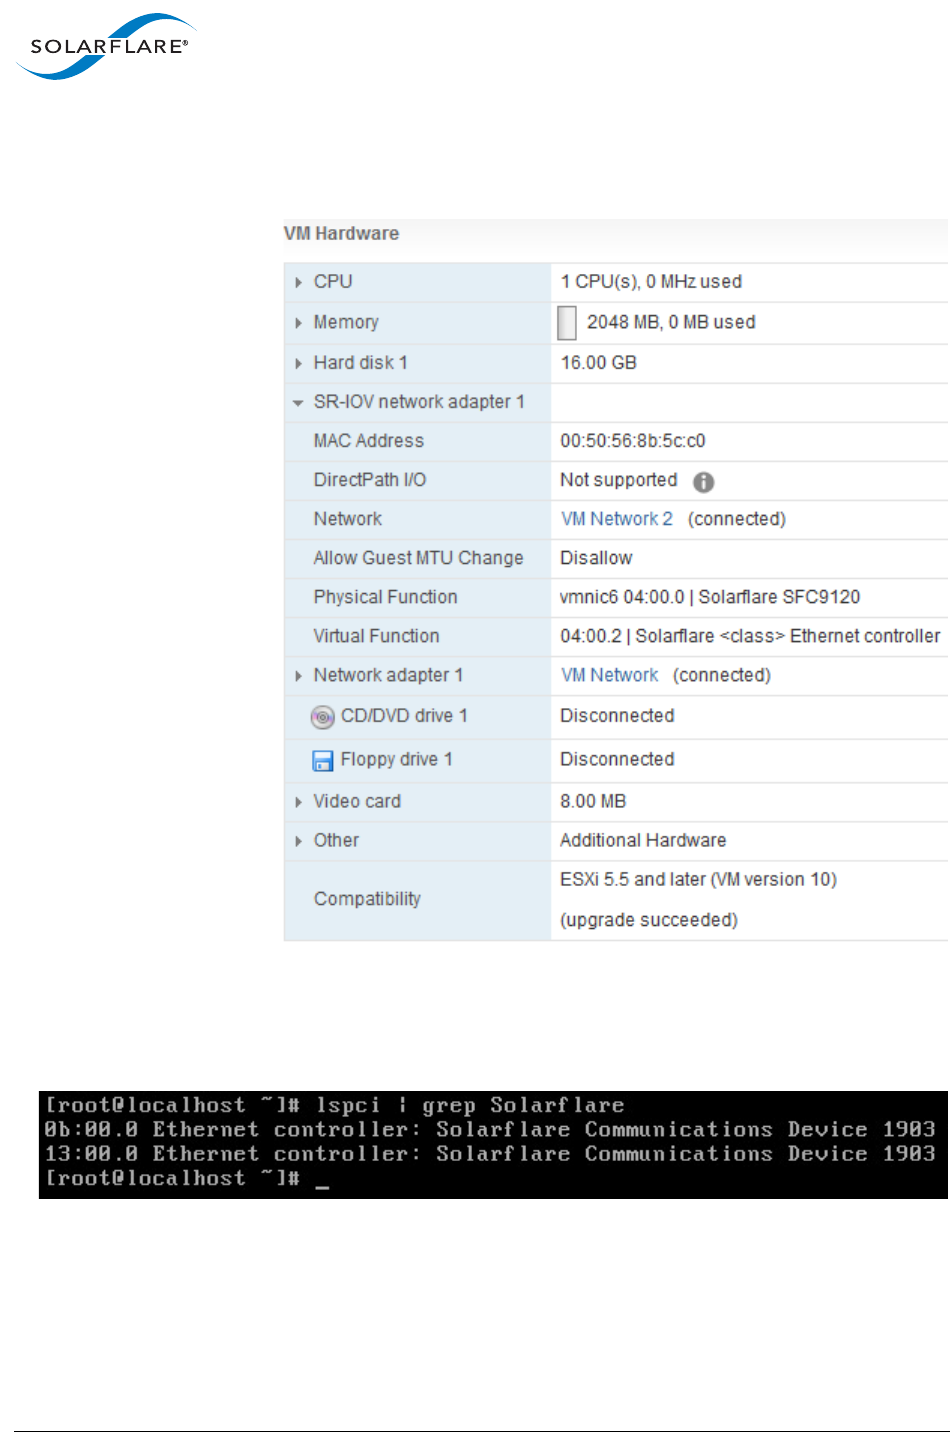The width and height of the screenshot is (950, 1432).
Task: Expand the Network adapter 1 row
Action: pos(298,677)
